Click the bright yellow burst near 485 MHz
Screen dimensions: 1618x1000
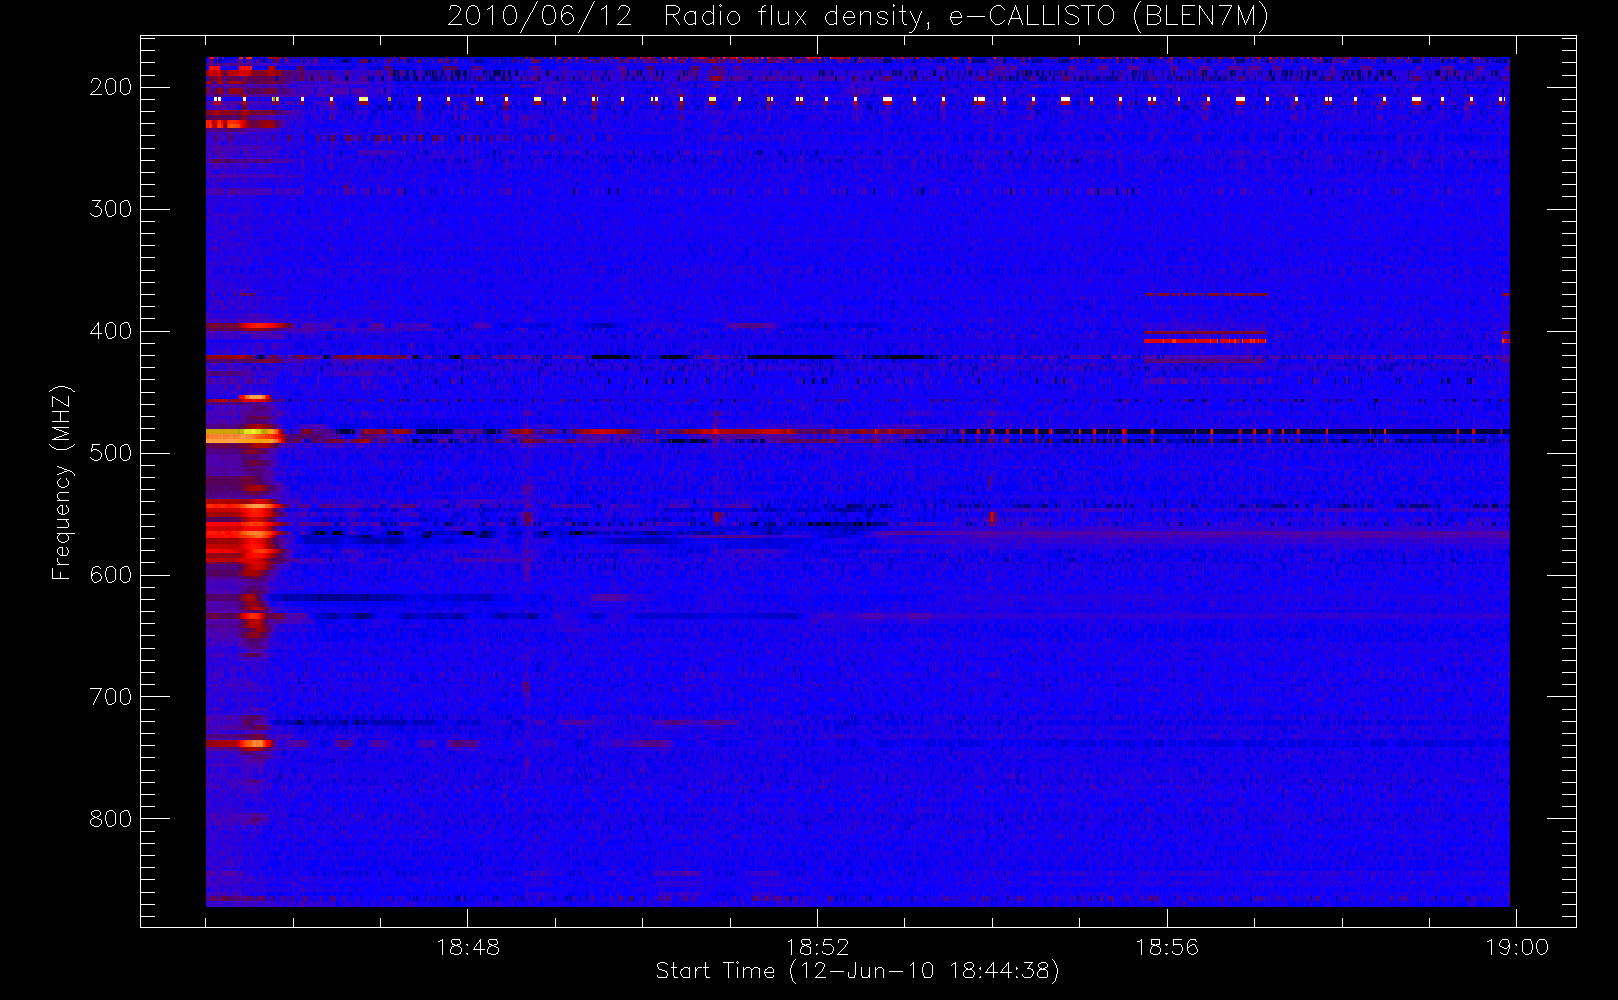(243, 436)
